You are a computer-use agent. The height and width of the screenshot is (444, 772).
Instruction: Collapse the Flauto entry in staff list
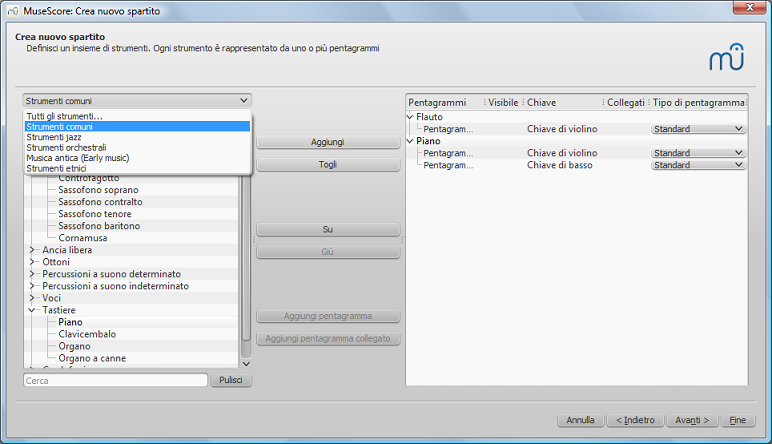click(x=410, y=117)
